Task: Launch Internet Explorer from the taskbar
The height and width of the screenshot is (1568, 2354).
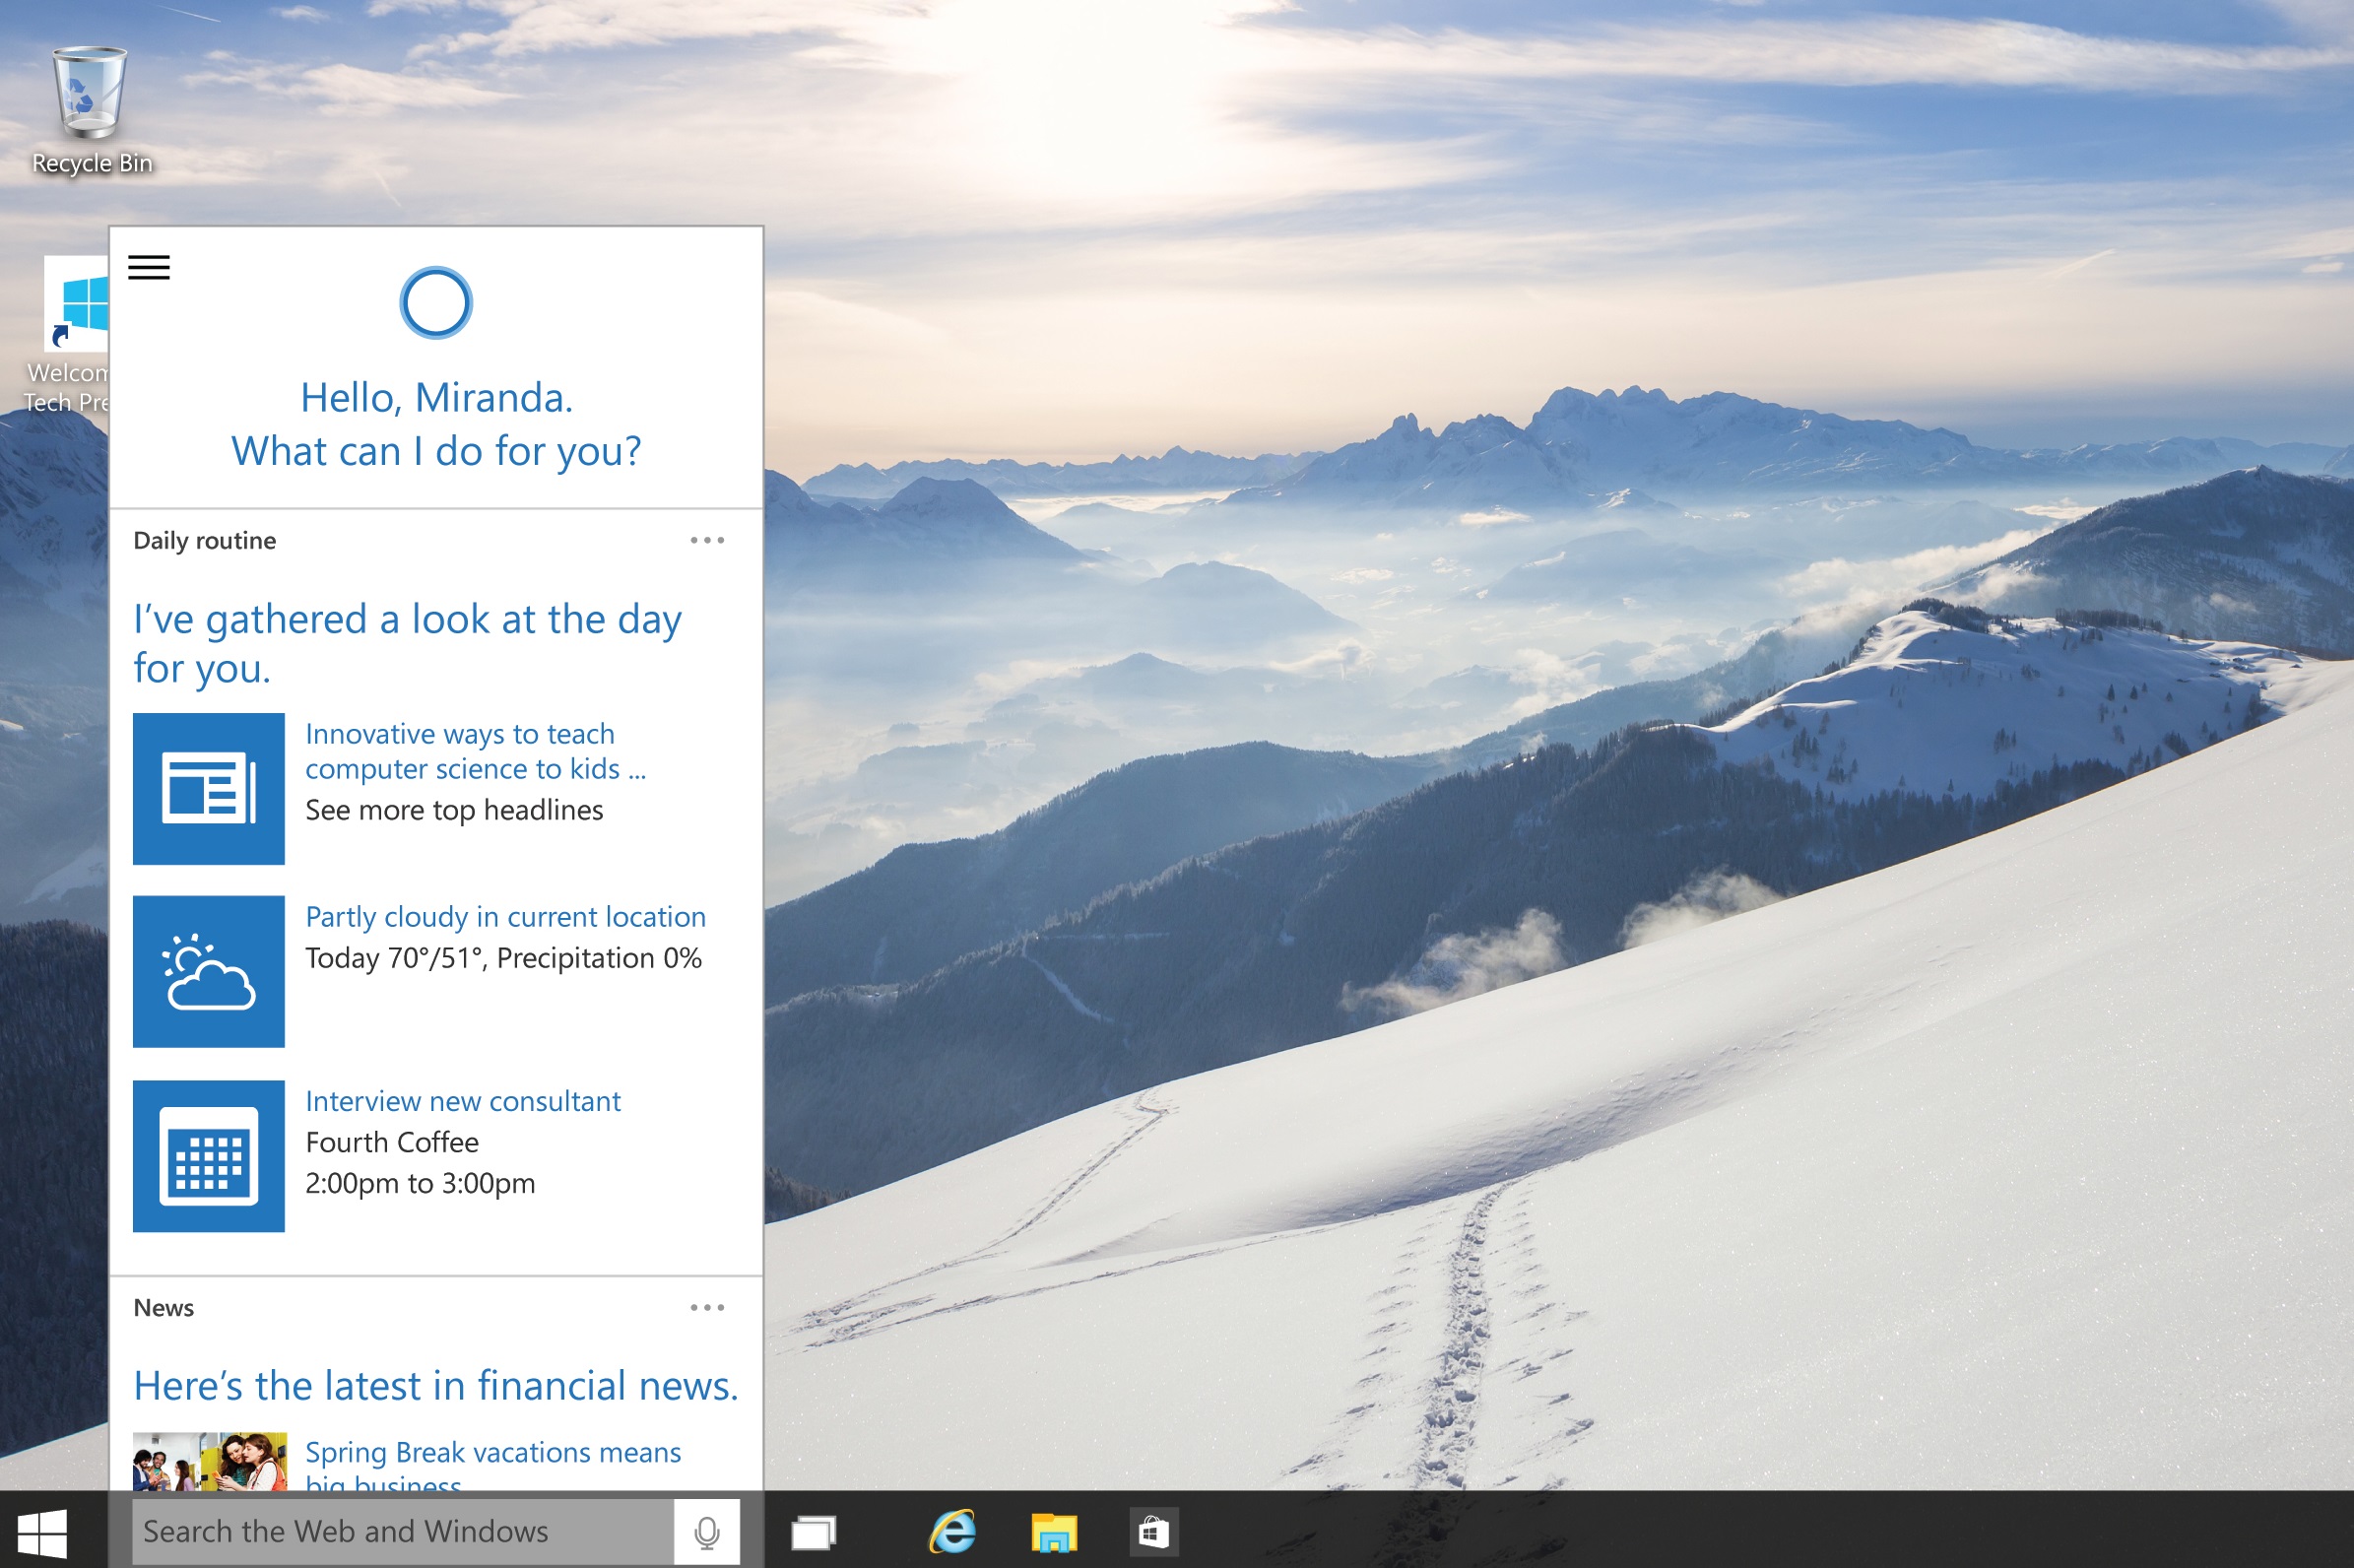Action: (952, 1531)
